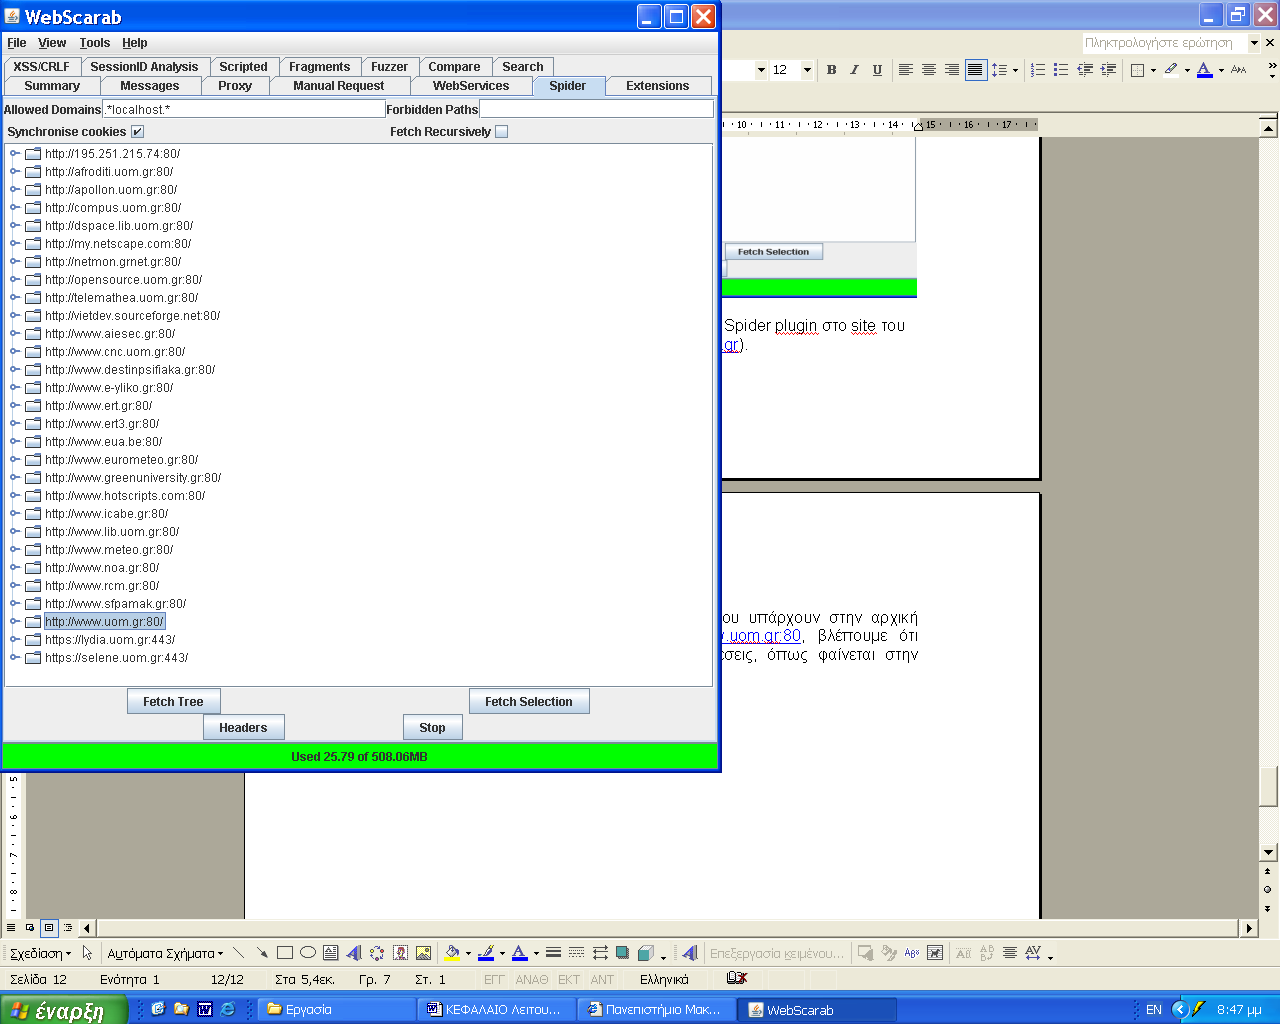Click spelling status icon in Word status bar
Viewport: 1280px width, 1024px height.
click(x=737, y=979)
